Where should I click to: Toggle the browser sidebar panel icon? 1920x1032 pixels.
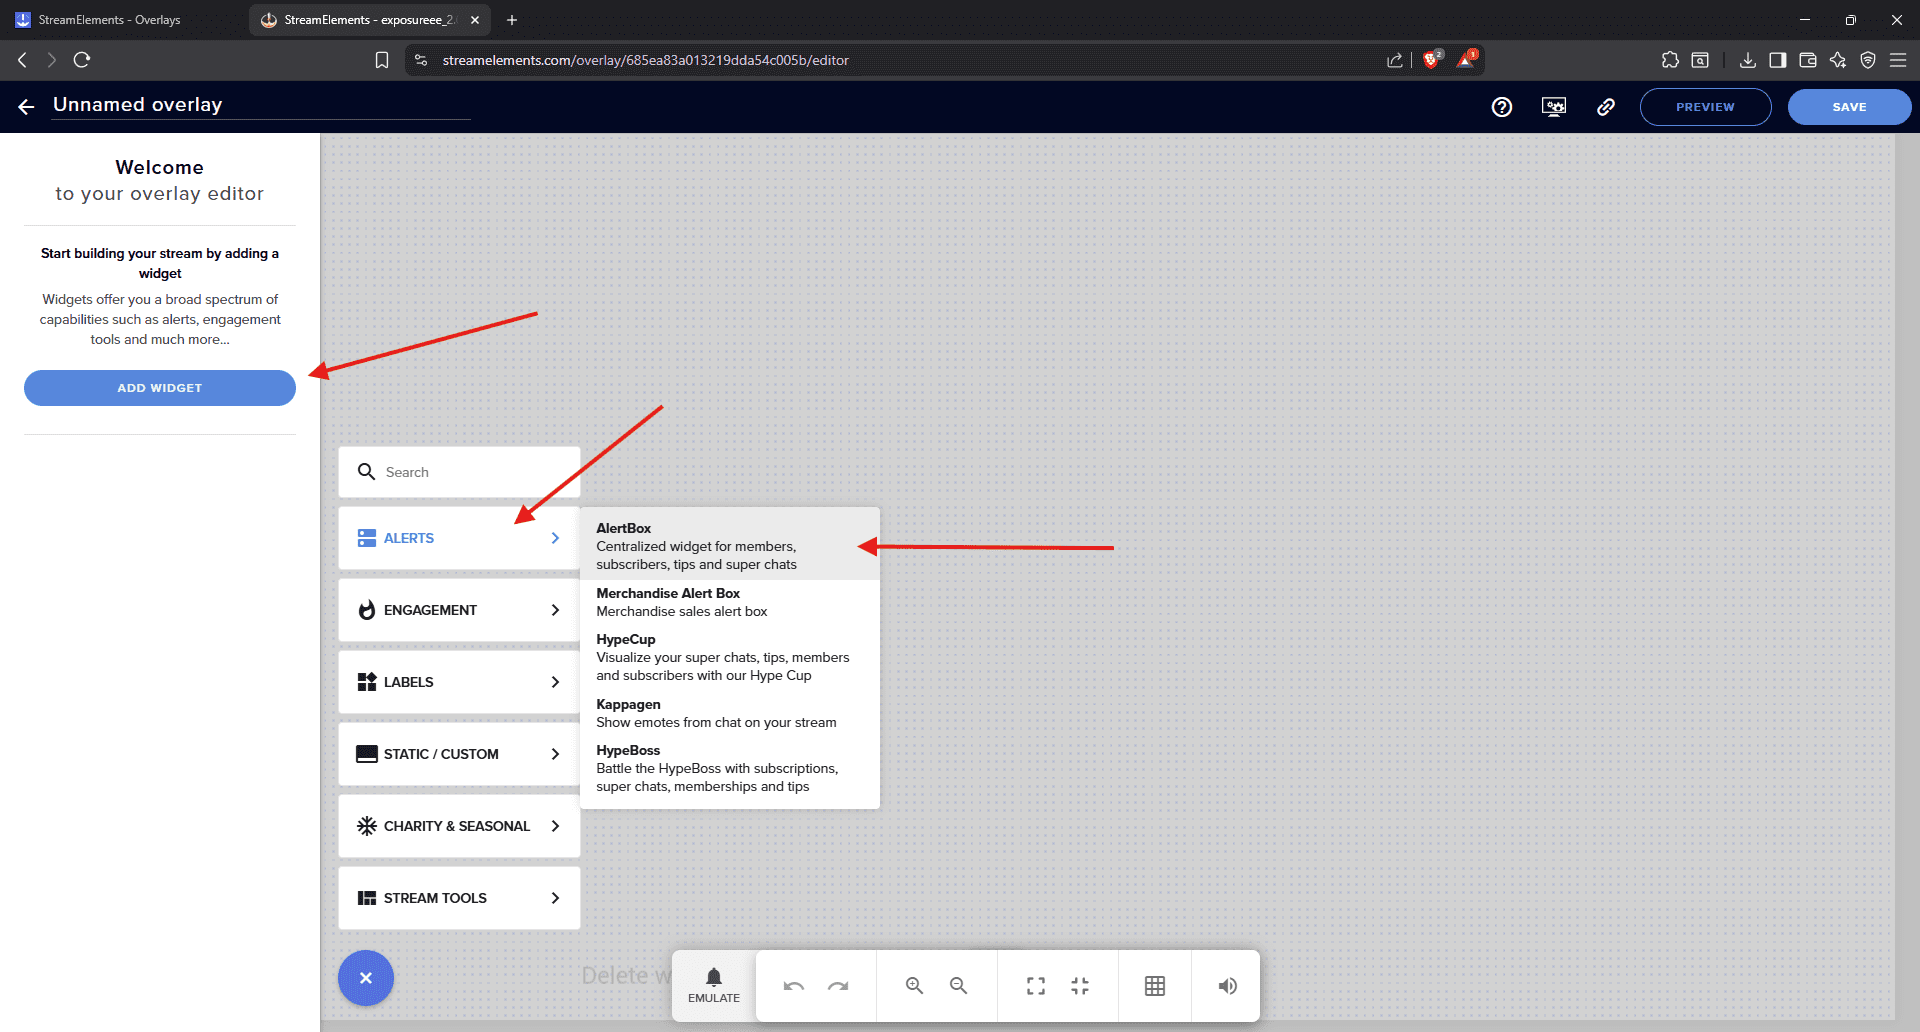(x=1778, y=60)
